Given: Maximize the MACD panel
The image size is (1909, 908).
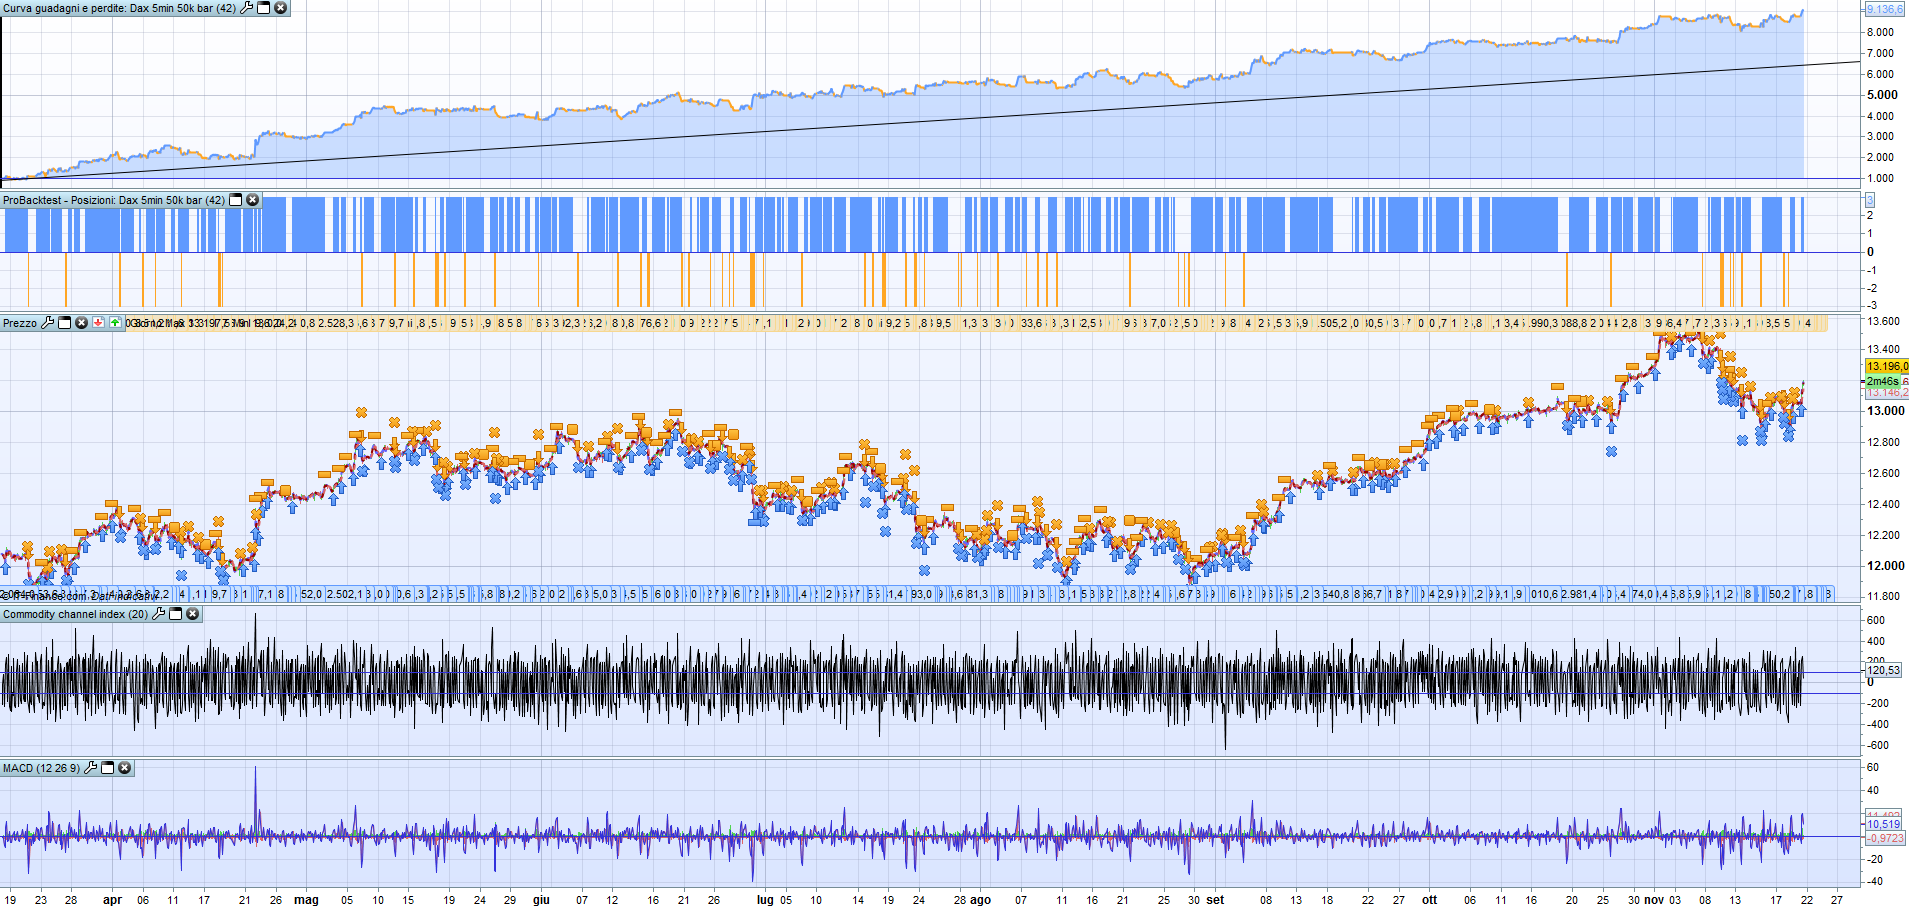Looking at the screenshot, I should pyautogui.click(x=108, y=768).
